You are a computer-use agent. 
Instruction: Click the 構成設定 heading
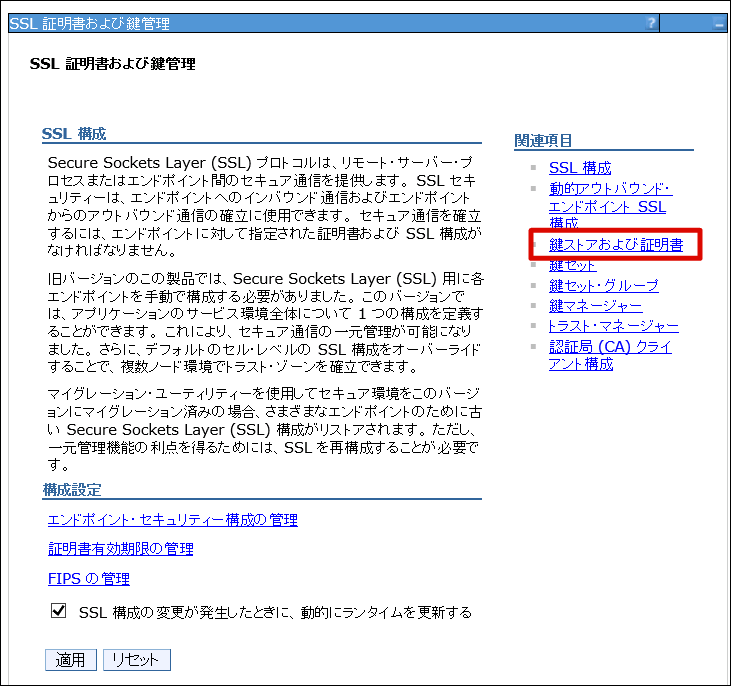point(71,490)
